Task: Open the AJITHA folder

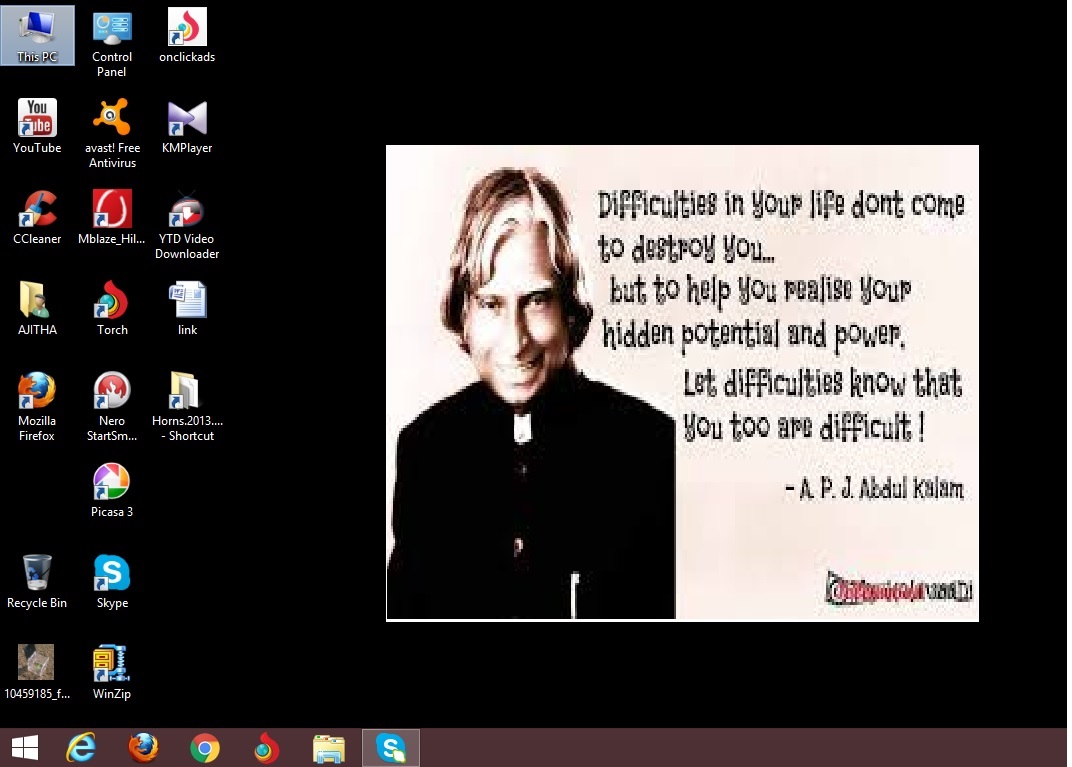Action: 37,302
